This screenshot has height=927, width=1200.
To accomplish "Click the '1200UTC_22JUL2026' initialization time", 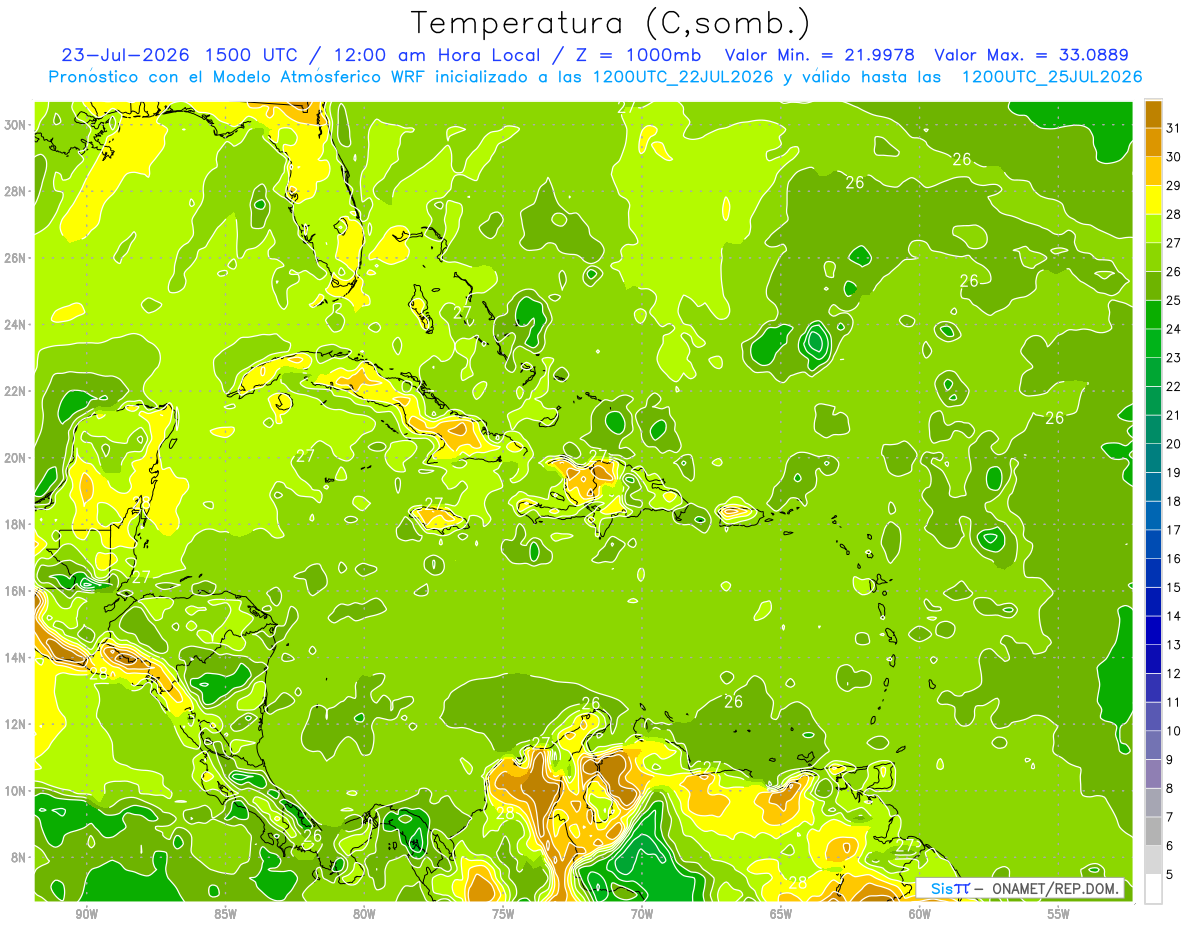I will (683, 77).
